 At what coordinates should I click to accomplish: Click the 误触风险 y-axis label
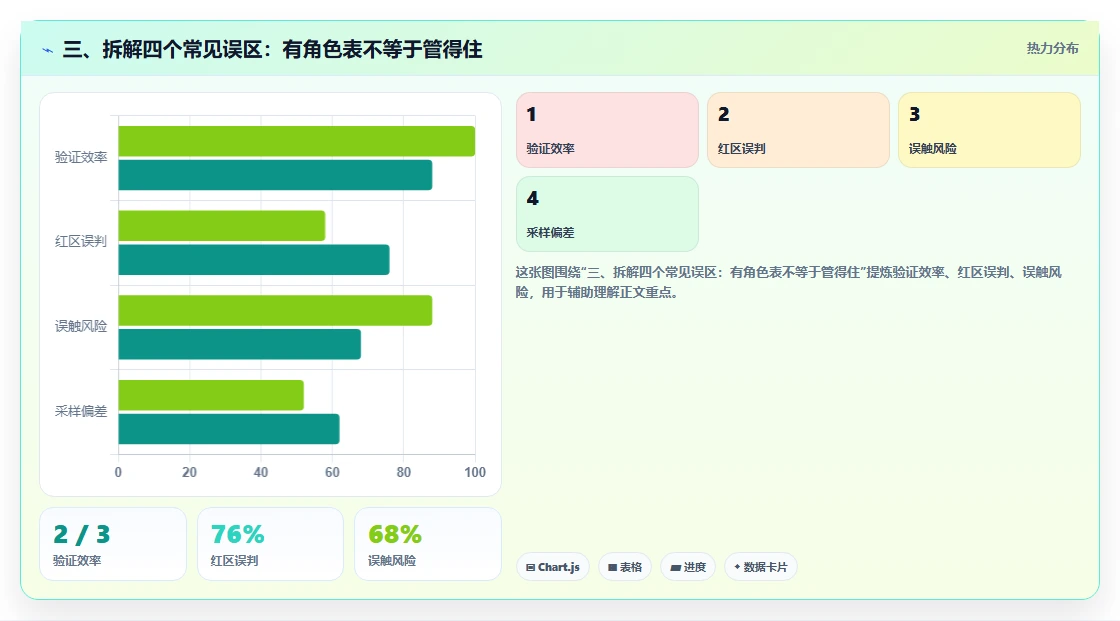[x=81, y=327]
